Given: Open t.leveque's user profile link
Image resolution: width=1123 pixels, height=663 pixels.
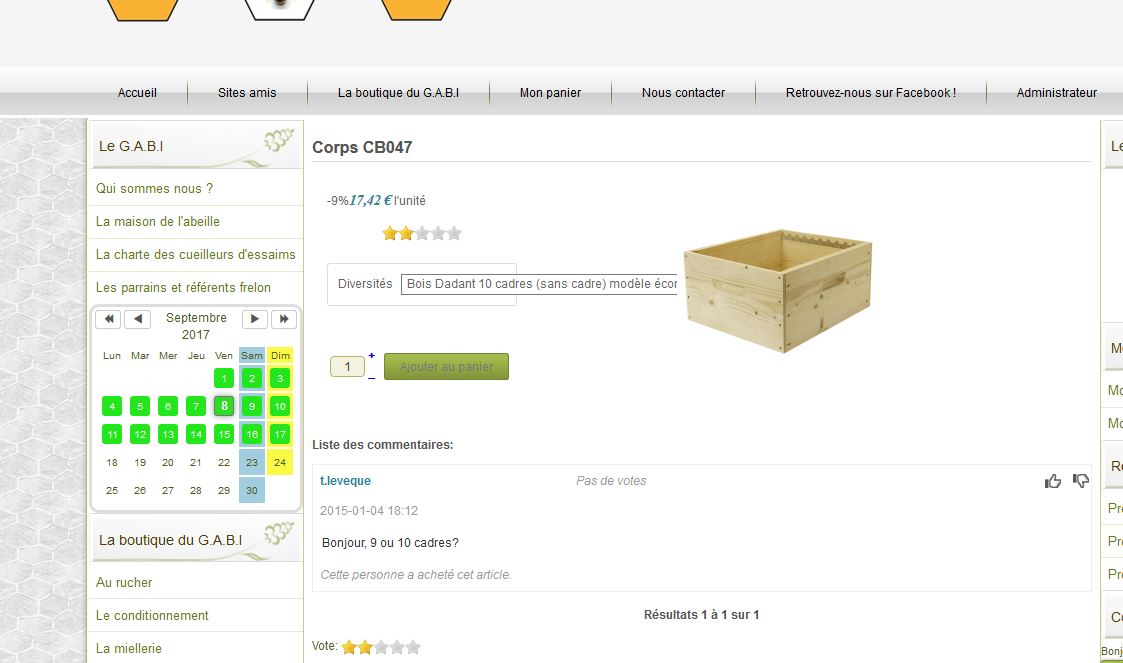Looking at the screenshot, I should [345, 481].
